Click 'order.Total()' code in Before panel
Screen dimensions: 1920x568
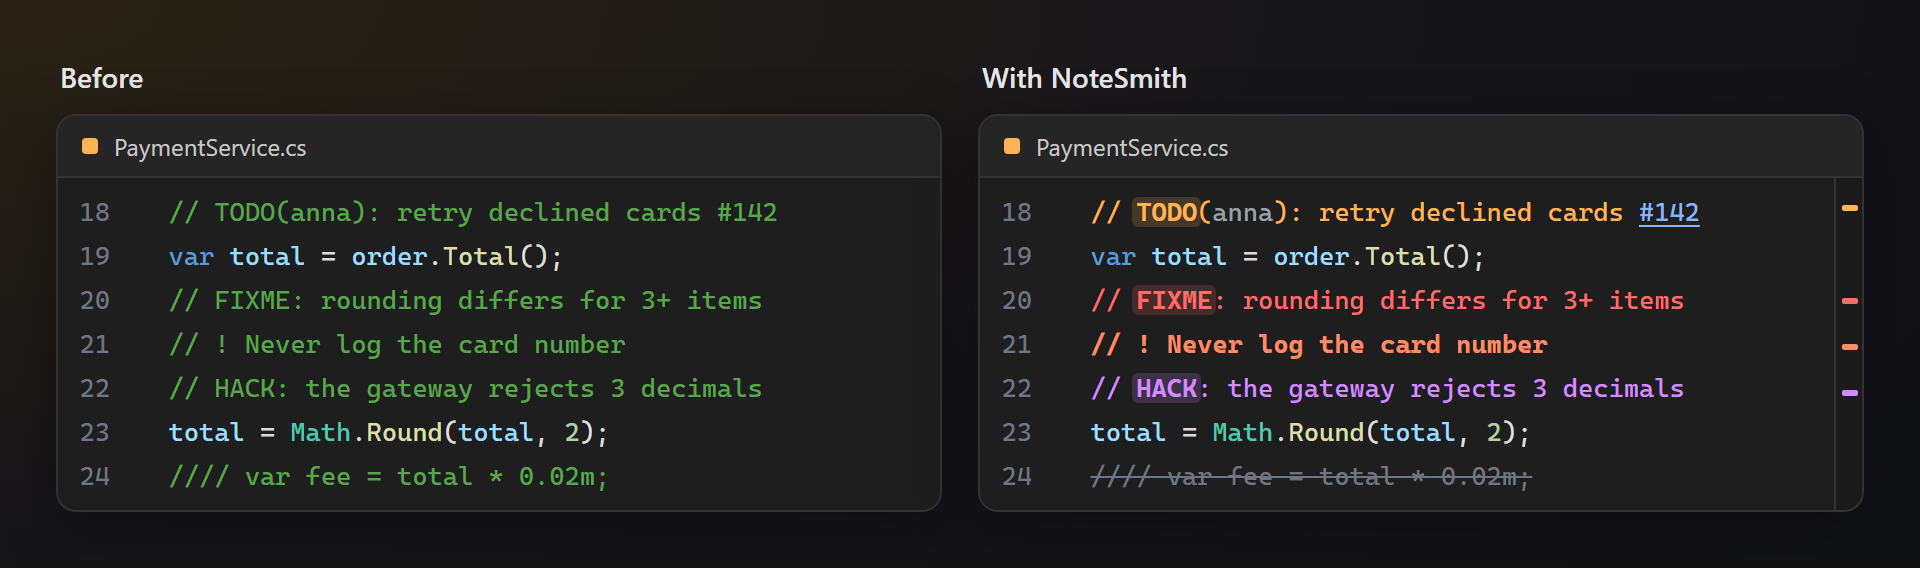[457, 257]
